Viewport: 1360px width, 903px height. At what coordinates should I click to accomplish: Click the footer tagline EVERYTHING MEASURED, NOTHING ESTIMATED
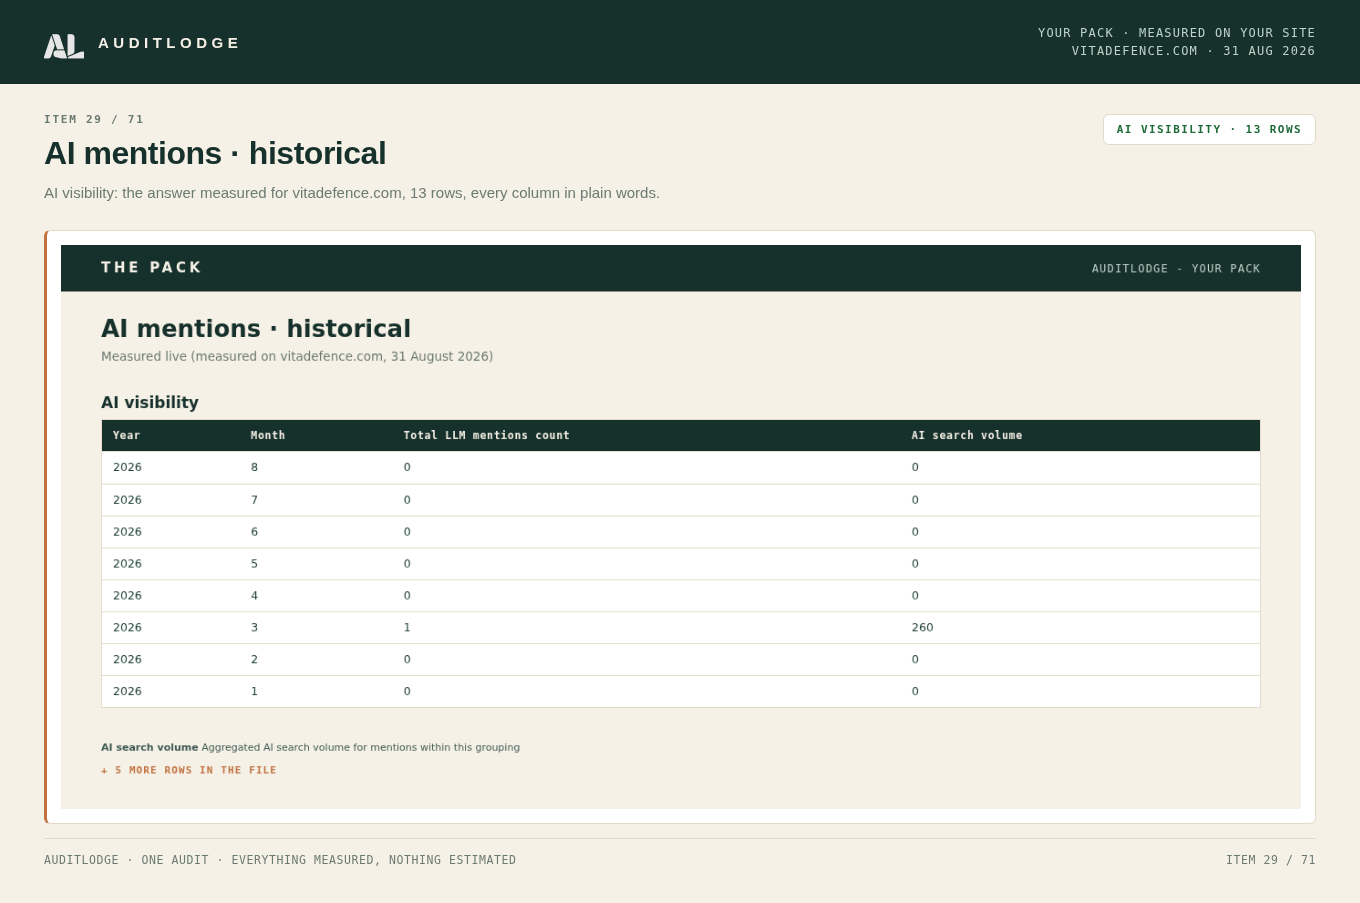[x=374, y=860]
